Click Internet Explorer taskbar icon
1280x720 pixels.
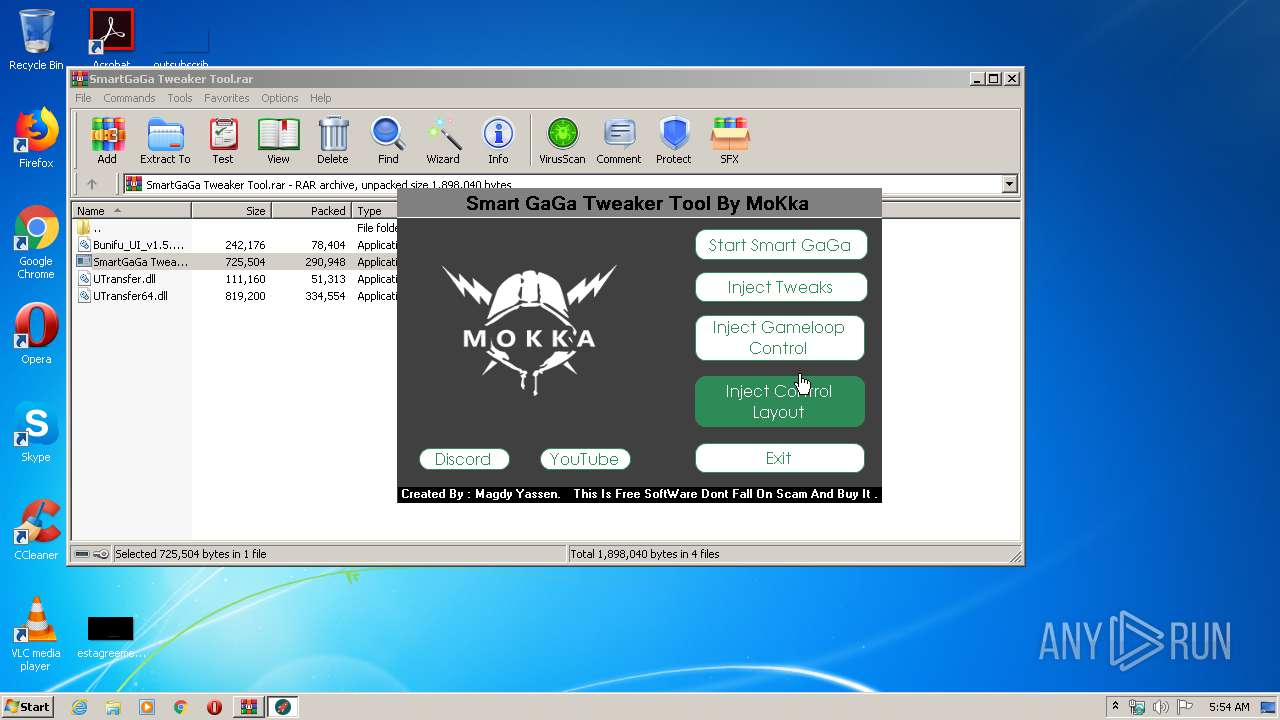point(80,707)
